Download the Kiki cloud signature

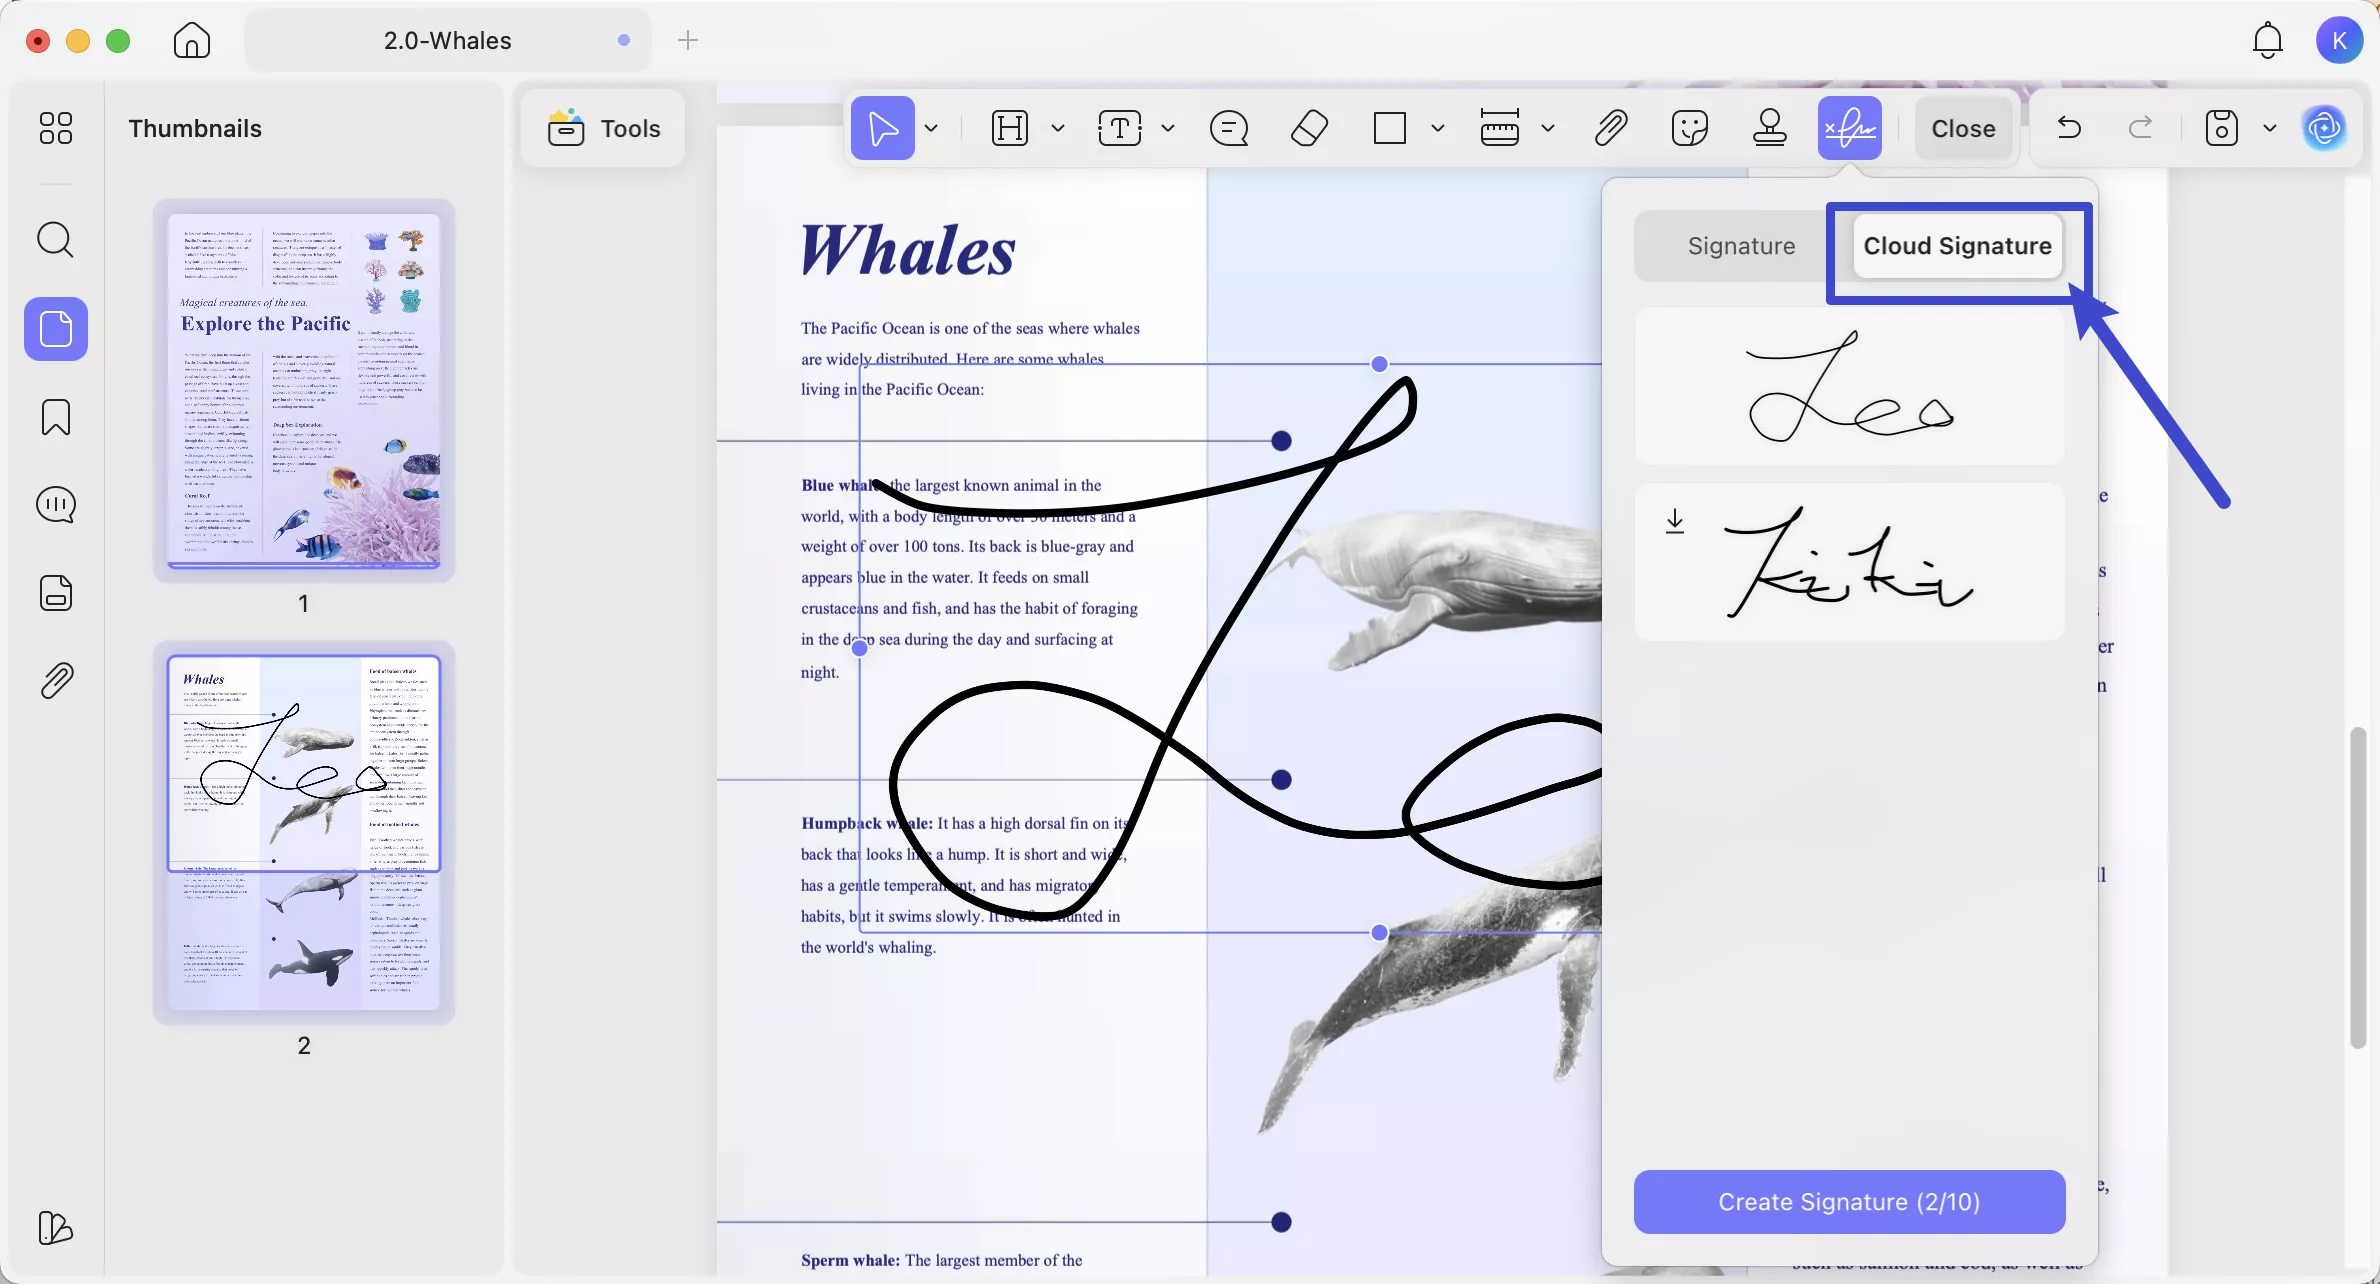click(1675, 521)
